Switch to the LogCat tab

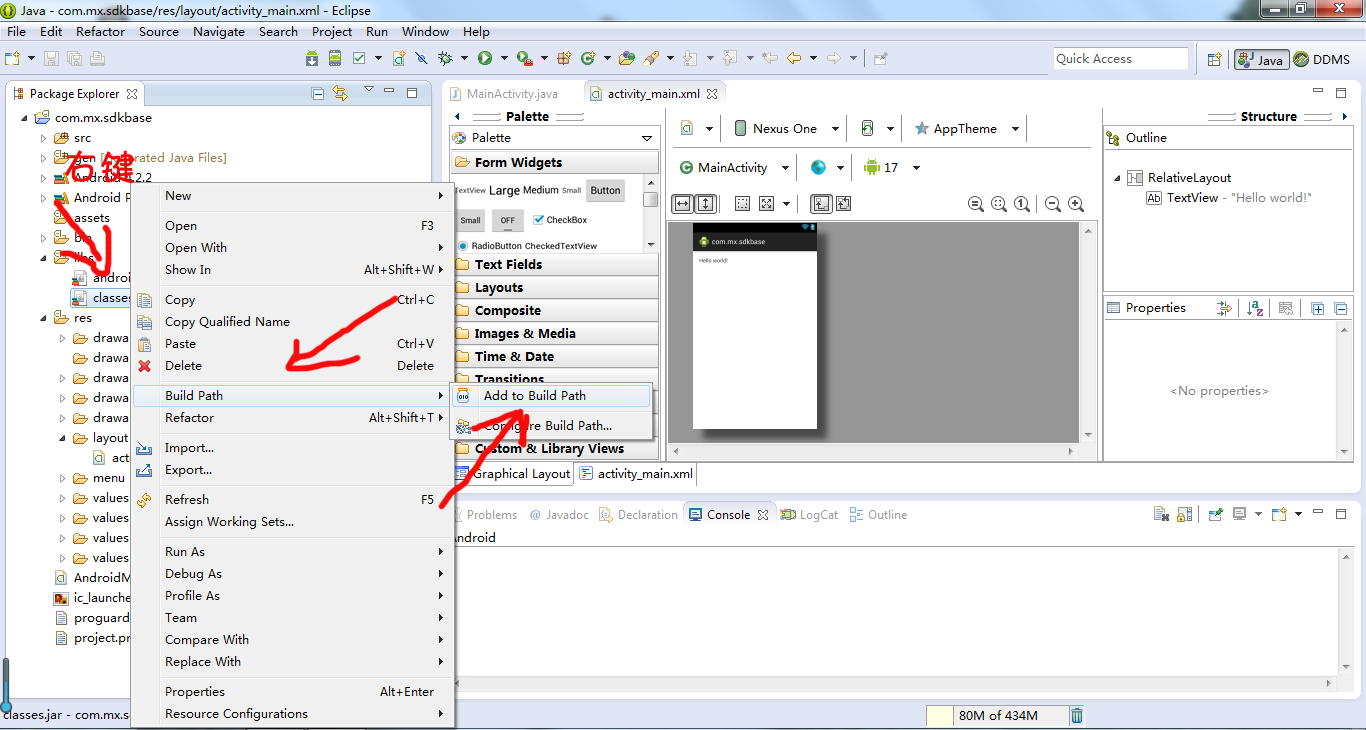809,515
